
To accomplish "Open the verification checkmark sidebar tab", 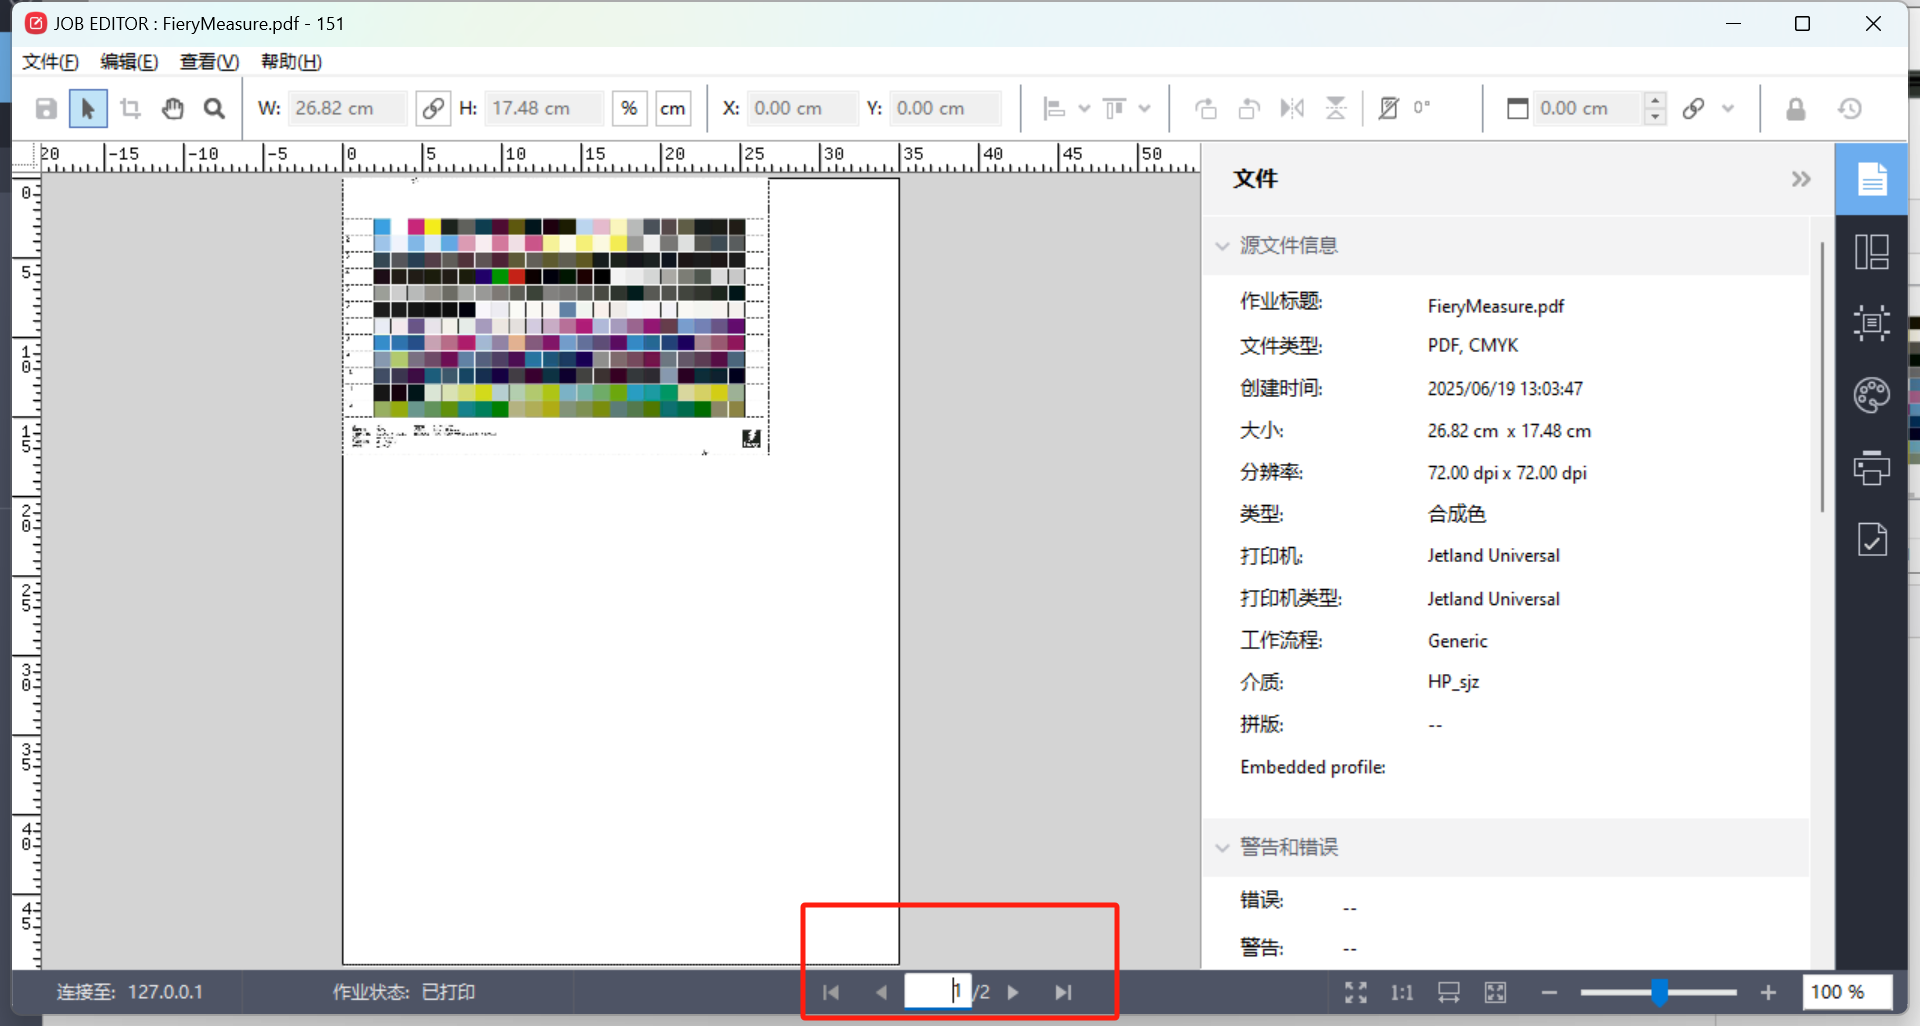I will (x=1872, y=539).
